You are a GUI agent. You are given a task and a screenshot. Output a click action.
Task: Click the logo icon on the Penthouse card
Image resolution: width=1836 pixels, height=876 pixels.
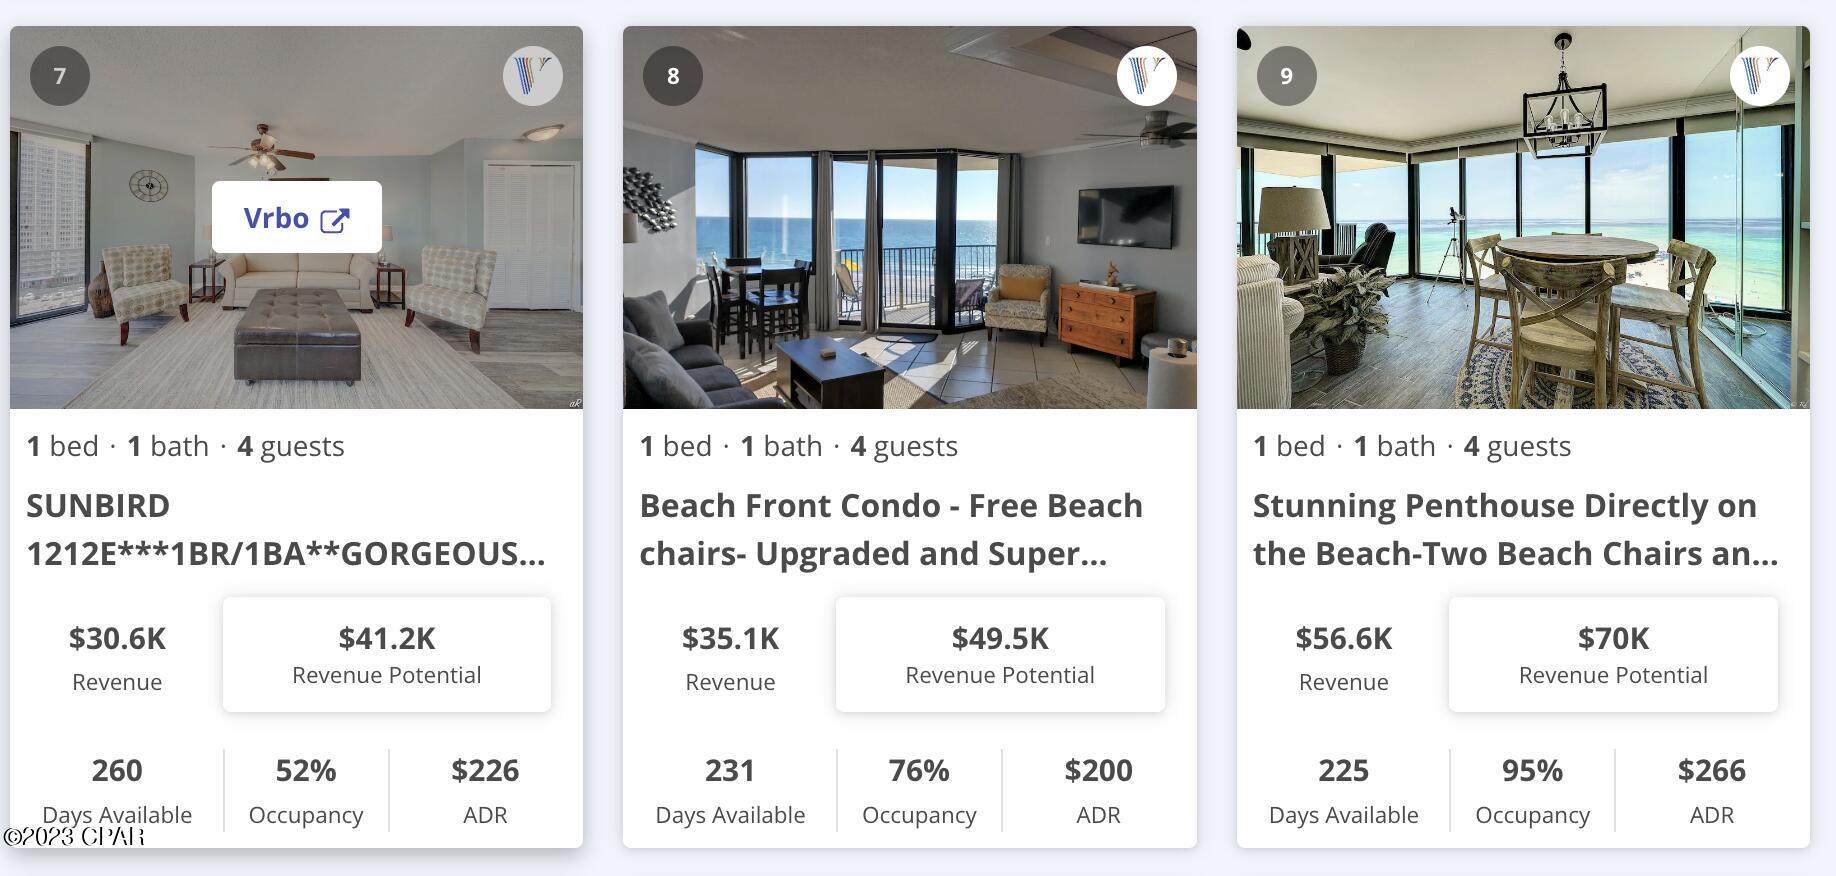pos(1762,75)
